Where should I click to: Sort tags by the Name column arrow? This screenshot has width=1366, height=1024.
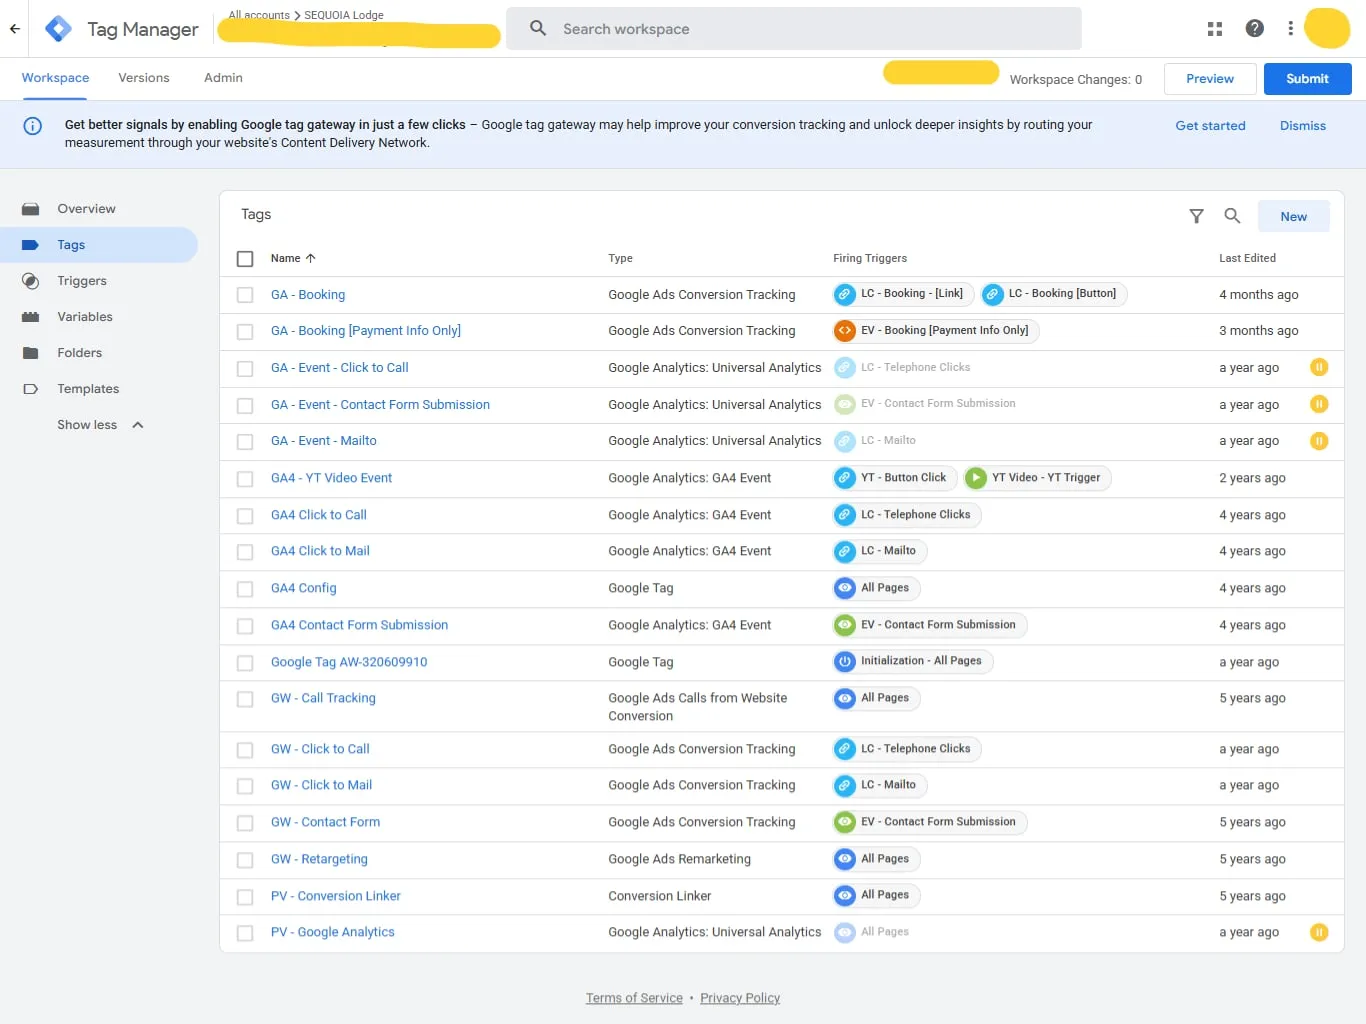(310, 258)
